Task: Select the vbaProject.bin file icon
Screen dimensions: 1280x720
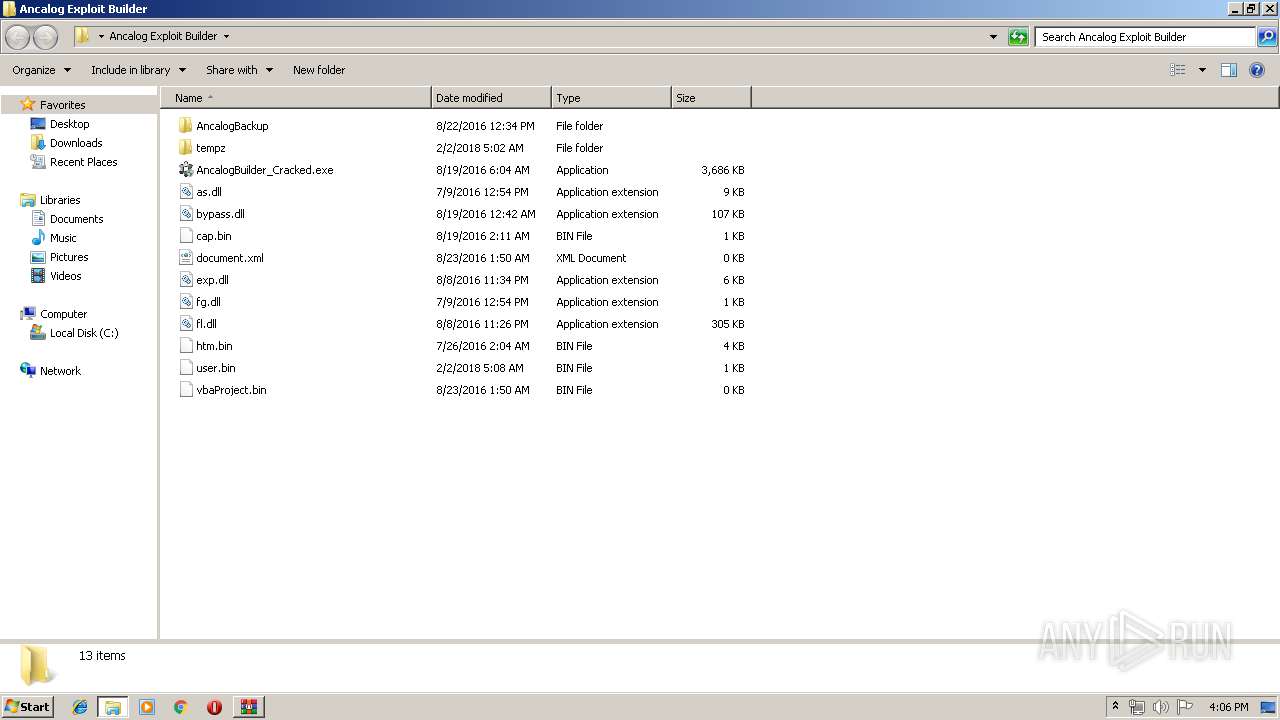Action: [x=185, y=390]
